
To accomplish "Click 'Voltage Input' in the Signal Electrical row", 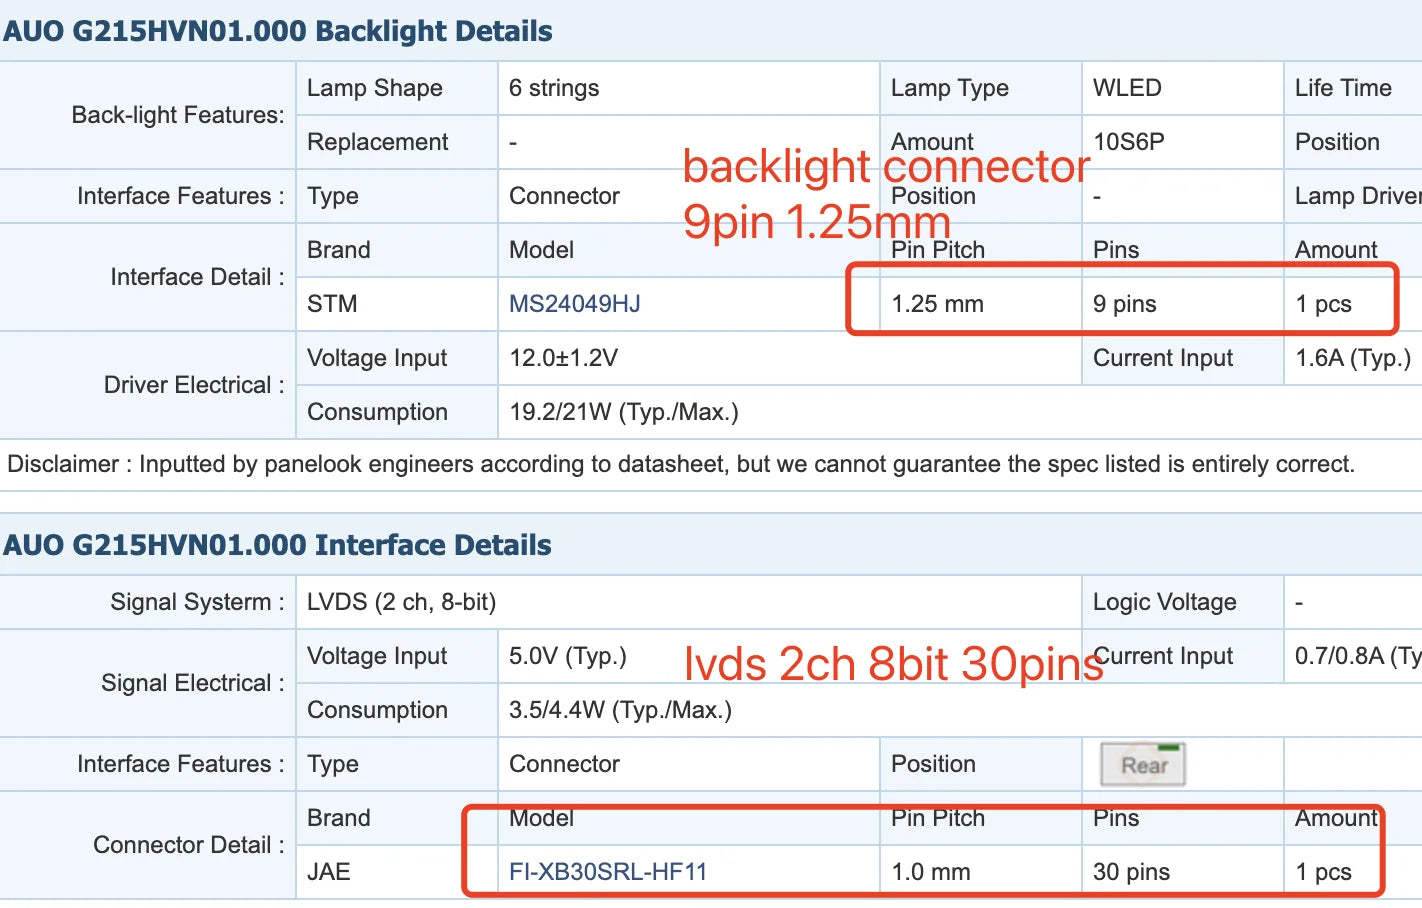I will point(377,656).
